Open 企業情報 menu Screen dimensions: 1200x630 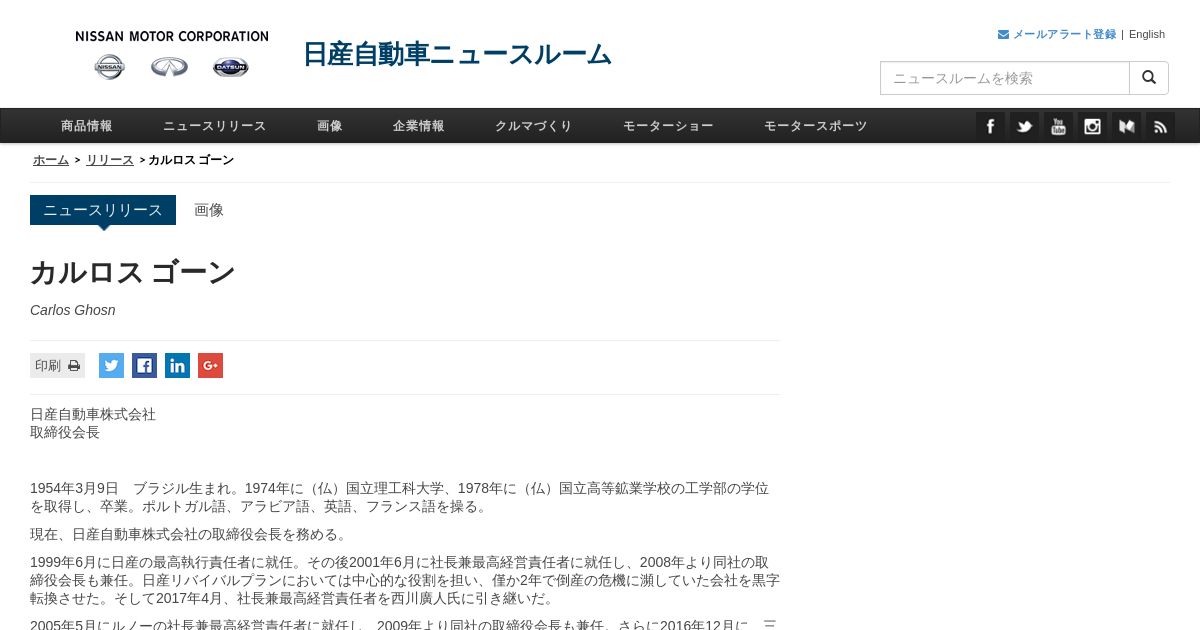418,126
